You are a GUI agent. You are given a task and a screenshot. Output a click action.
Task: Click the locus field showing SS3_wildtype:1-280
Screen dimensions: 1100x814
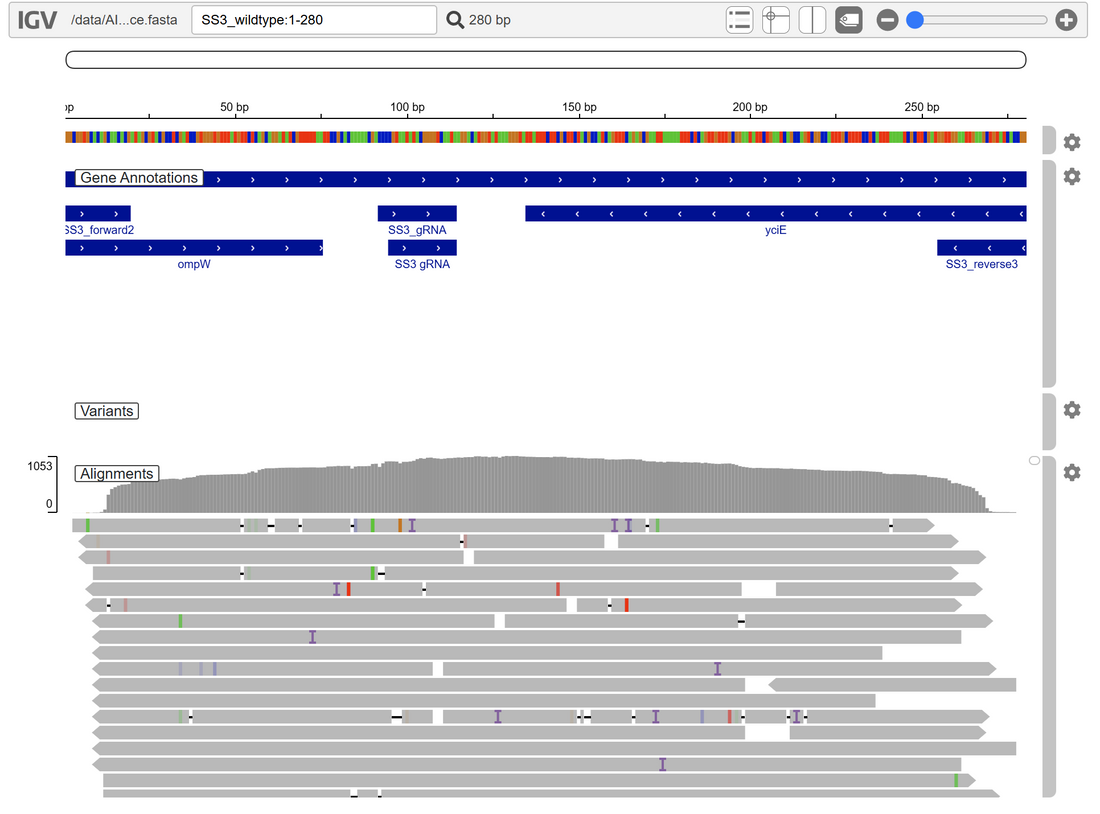[313, 19]
